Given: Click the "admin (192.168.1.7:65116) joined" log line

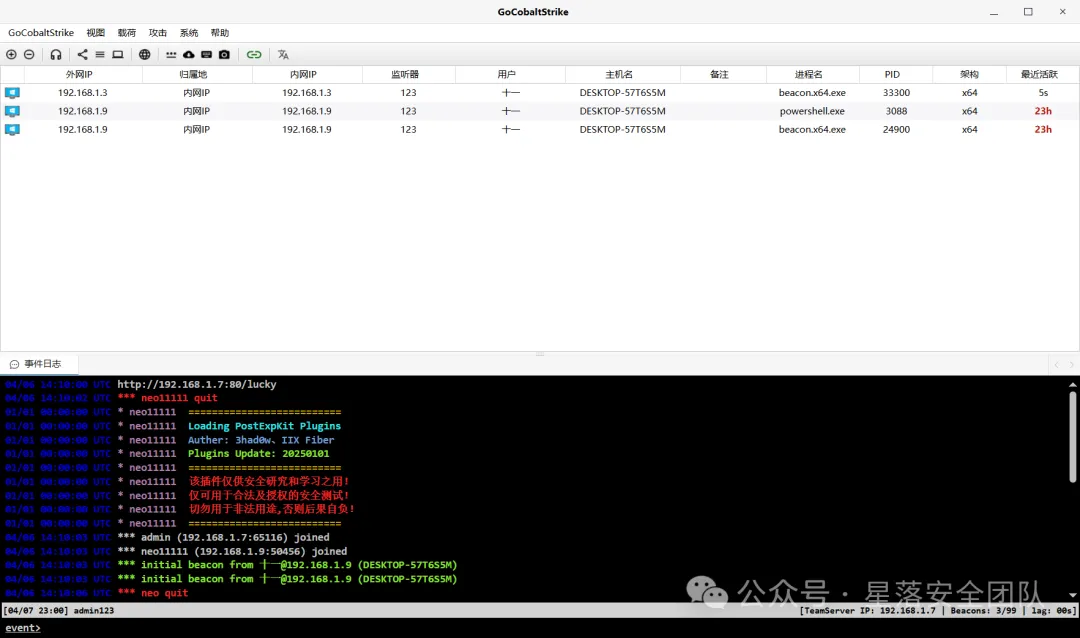Looking at the screenshot, I should (235, 537).
